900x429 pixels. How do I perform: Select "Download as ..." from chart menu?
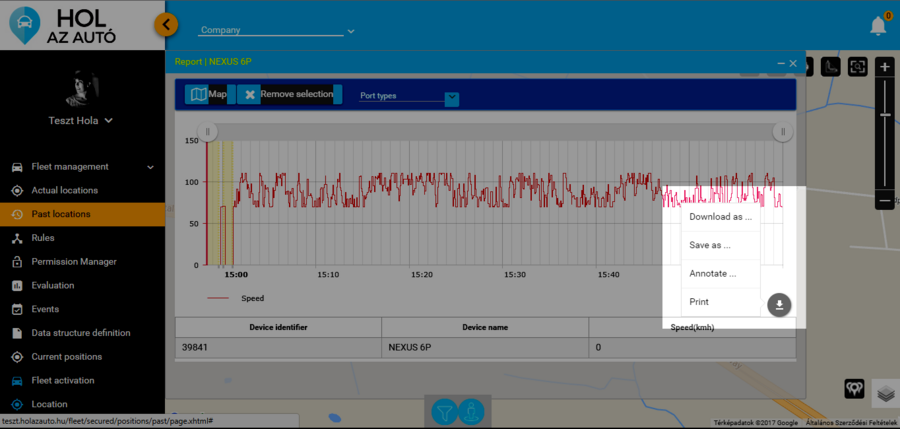click(x=720, y=216)
